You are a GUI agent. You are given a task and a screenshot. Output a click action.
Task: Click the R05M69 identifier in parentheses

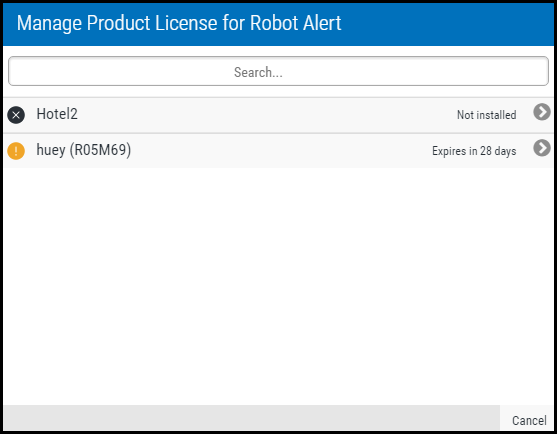pyautogui.click(x=100, y=150)
